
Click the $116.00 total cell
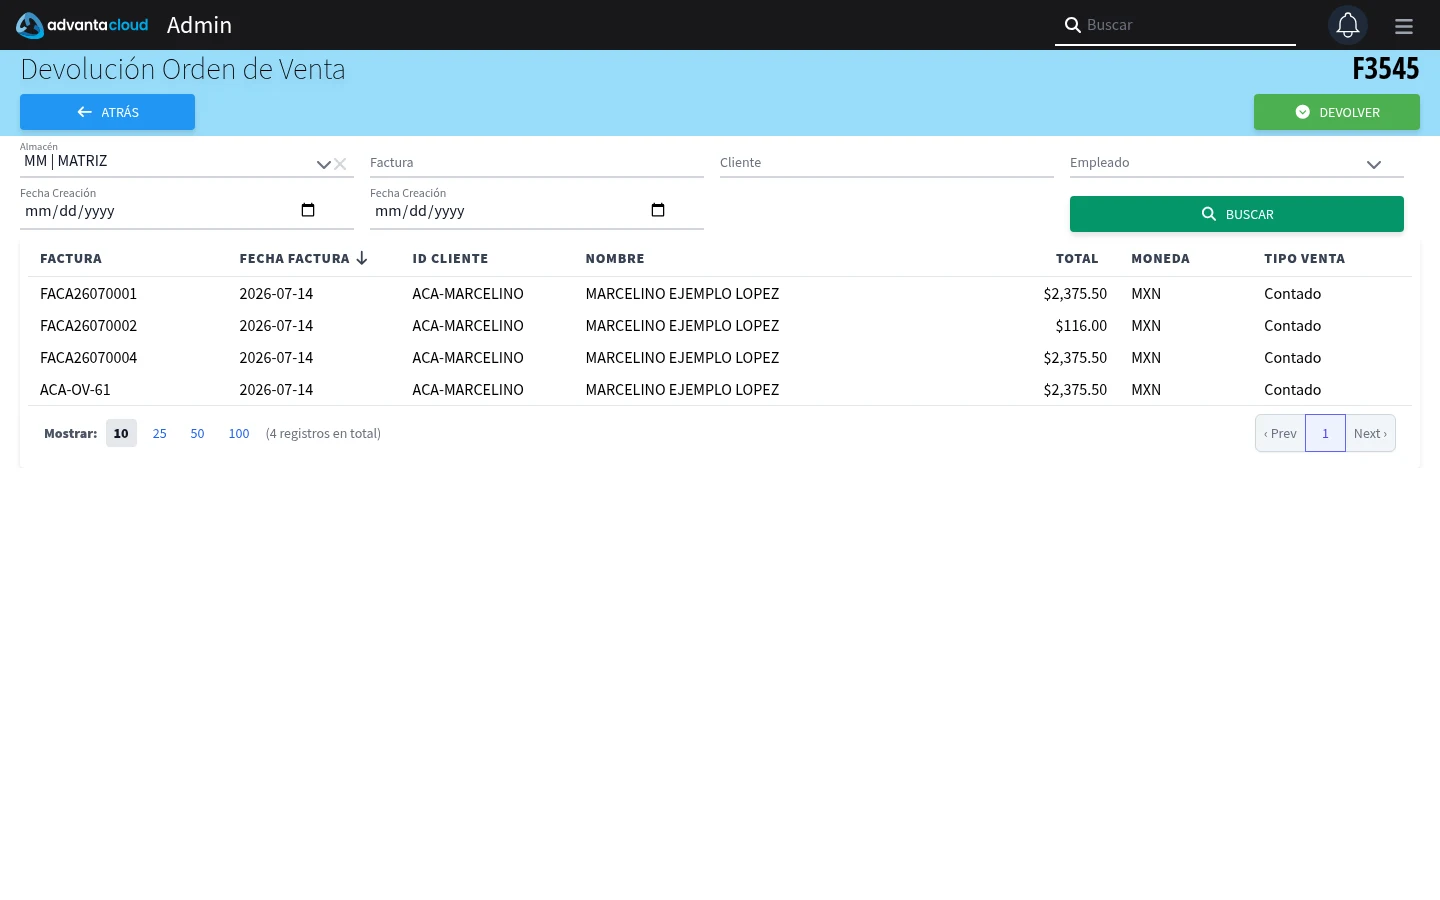point(1081,325)
